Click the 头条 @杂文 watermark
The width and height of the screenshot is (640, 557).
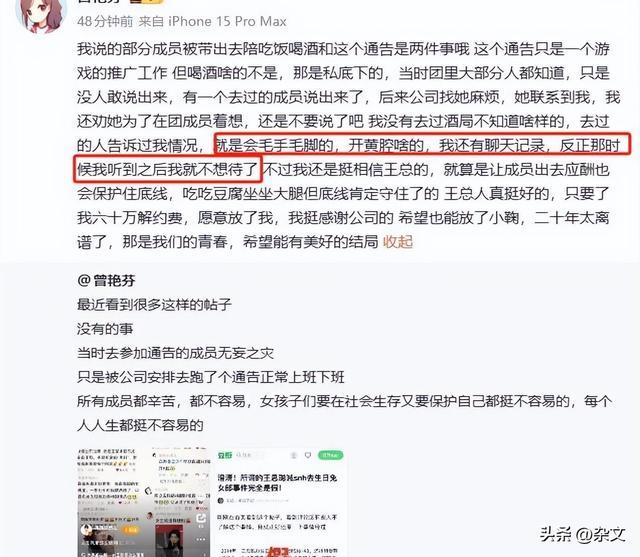(x=582, y=535)
